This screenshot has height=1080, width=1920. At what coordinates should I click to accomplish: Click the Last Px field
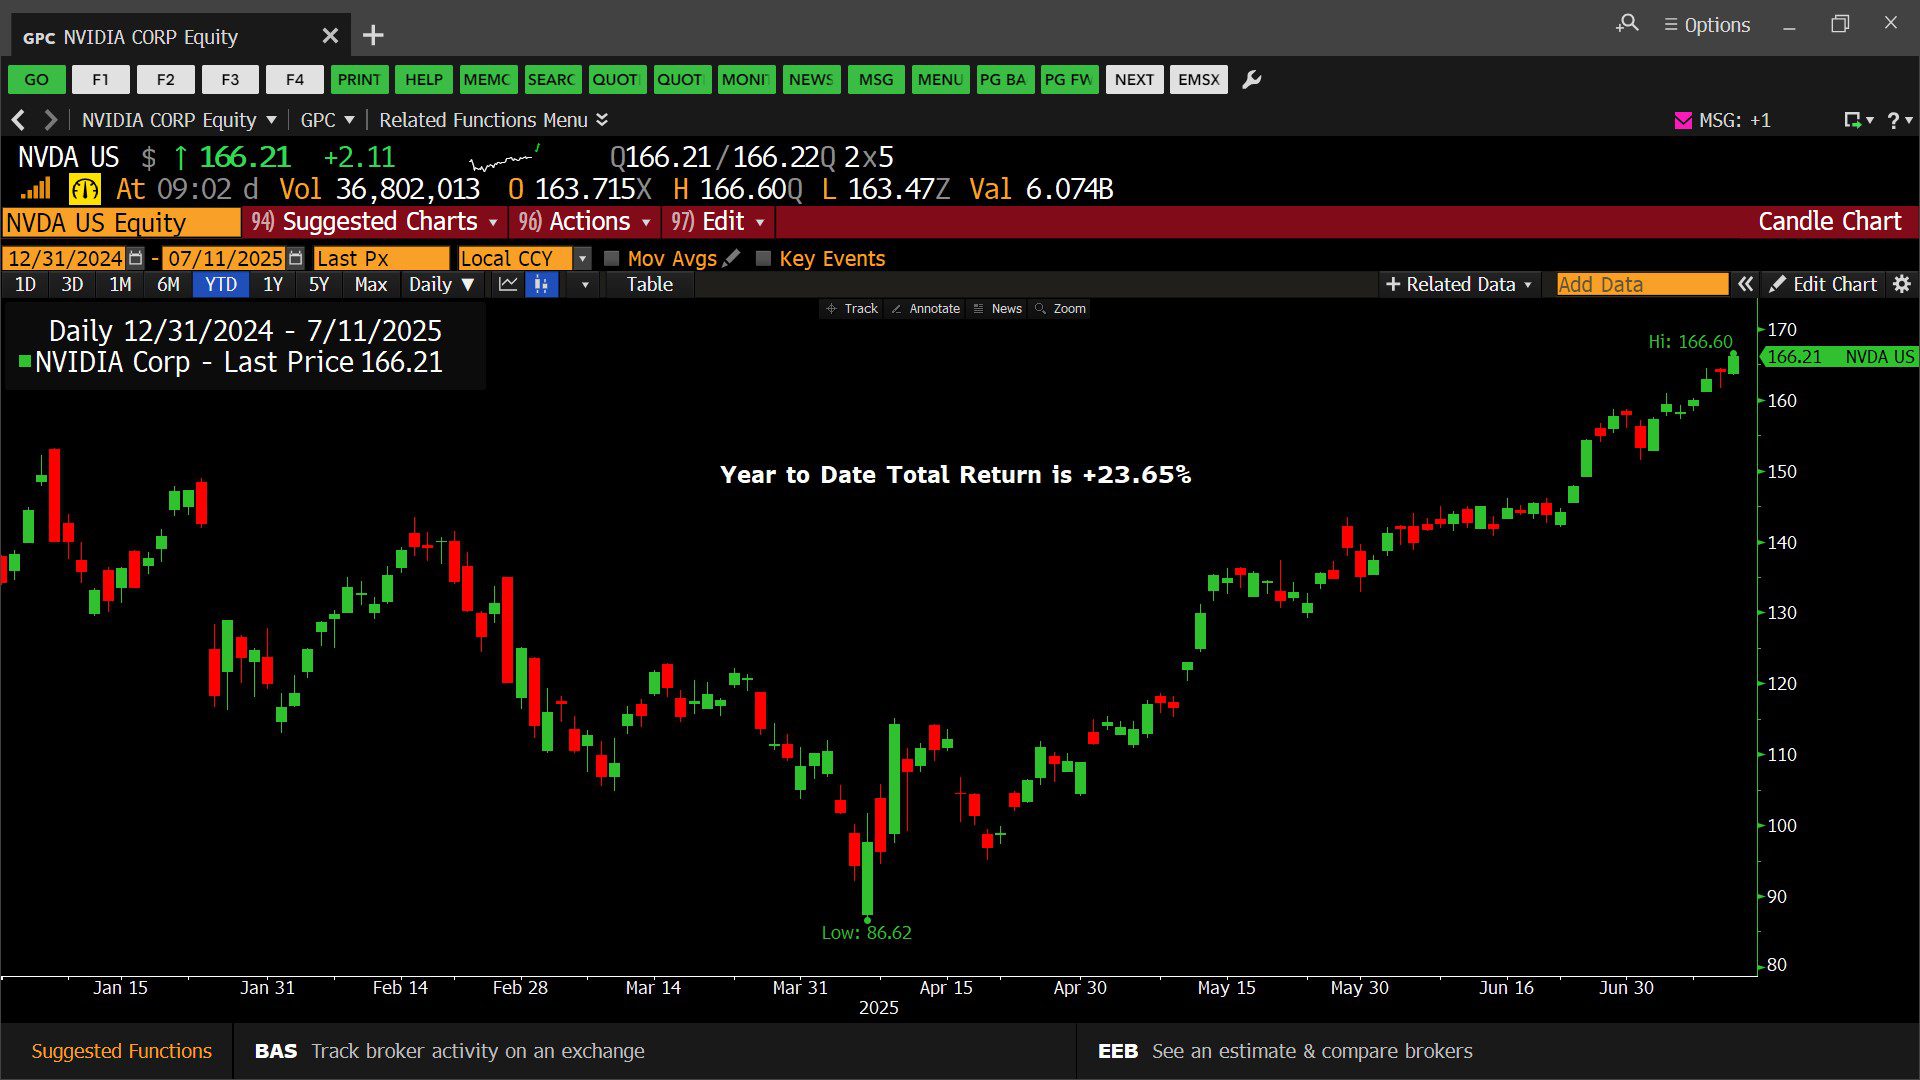coord(381,258)
